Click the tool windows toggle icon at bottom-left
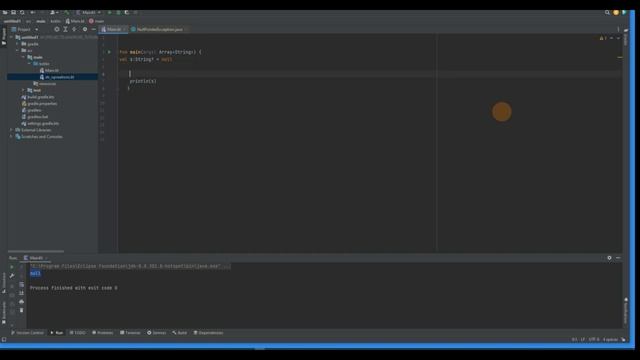Screen dimensions: 640x360 4,340
